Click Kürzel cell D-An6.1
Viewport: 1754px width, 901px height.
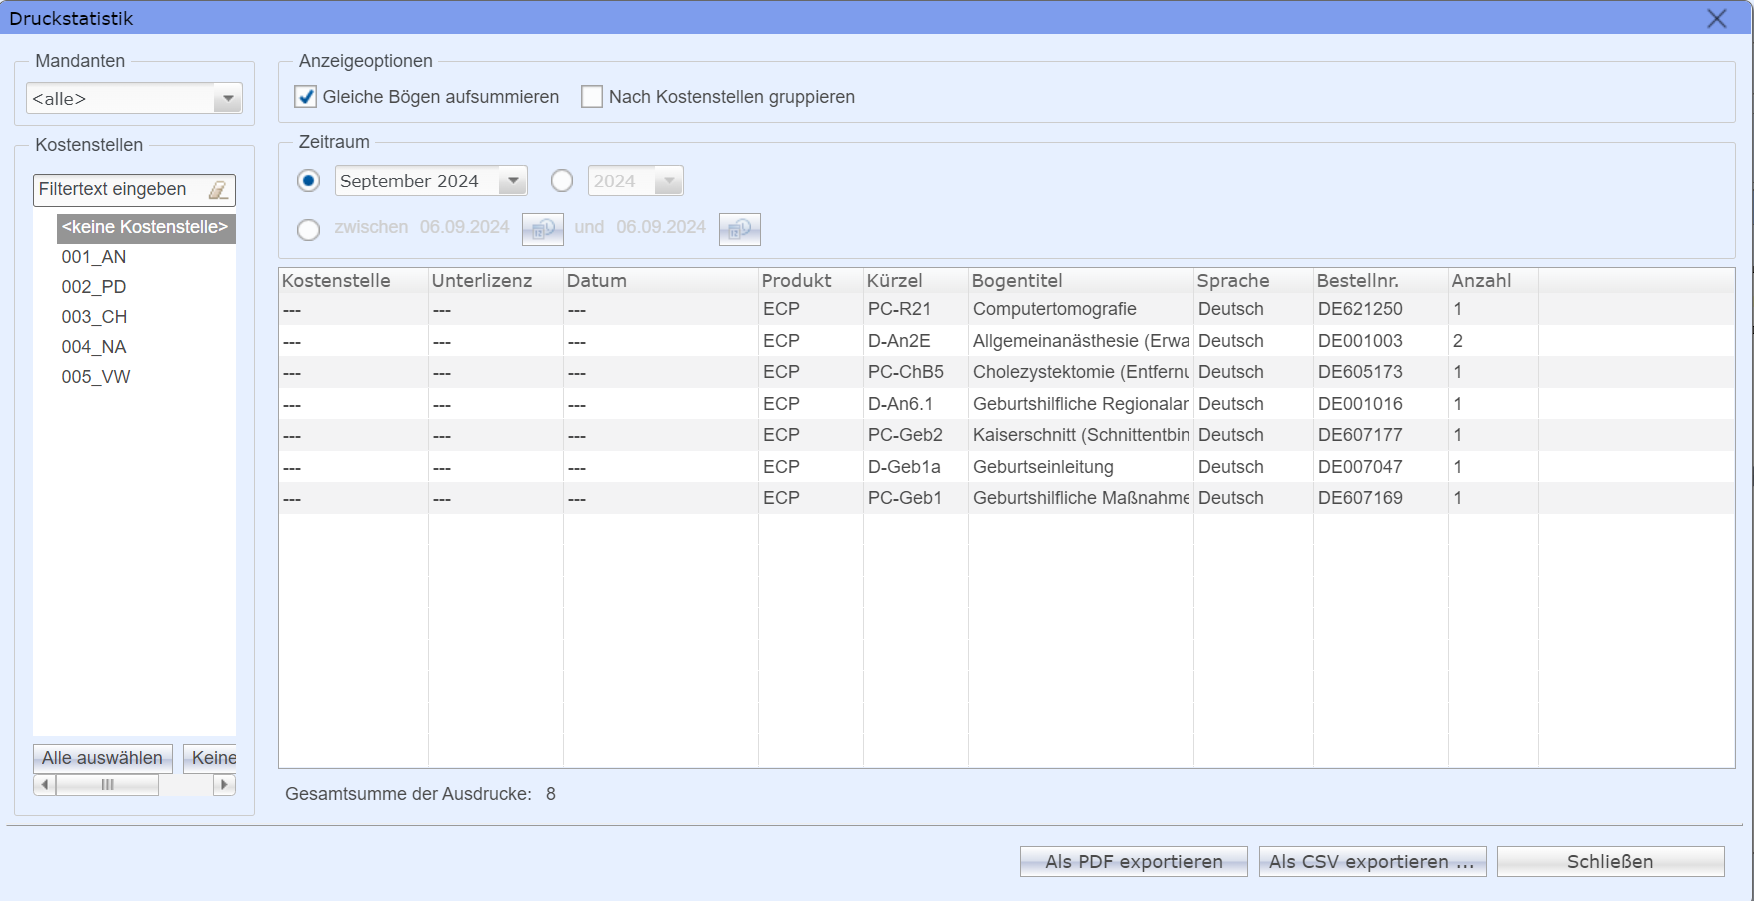point(900,405)
